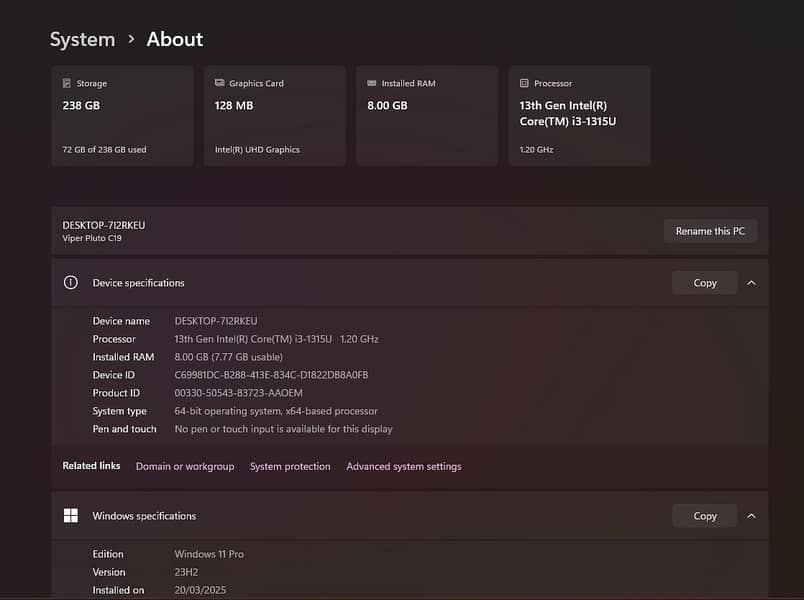Click the Processor value in Device specifications
The width and height of the screenshot is (804, 600).
(276, 339)
